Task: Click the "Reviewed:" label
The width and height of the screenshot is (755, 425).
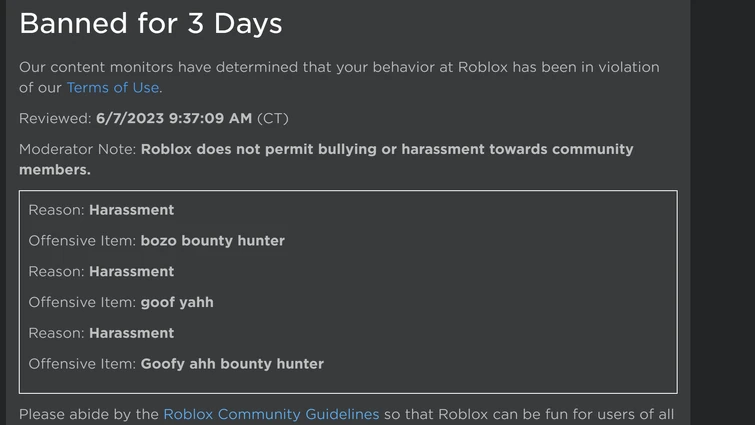Action: point(55,118)
